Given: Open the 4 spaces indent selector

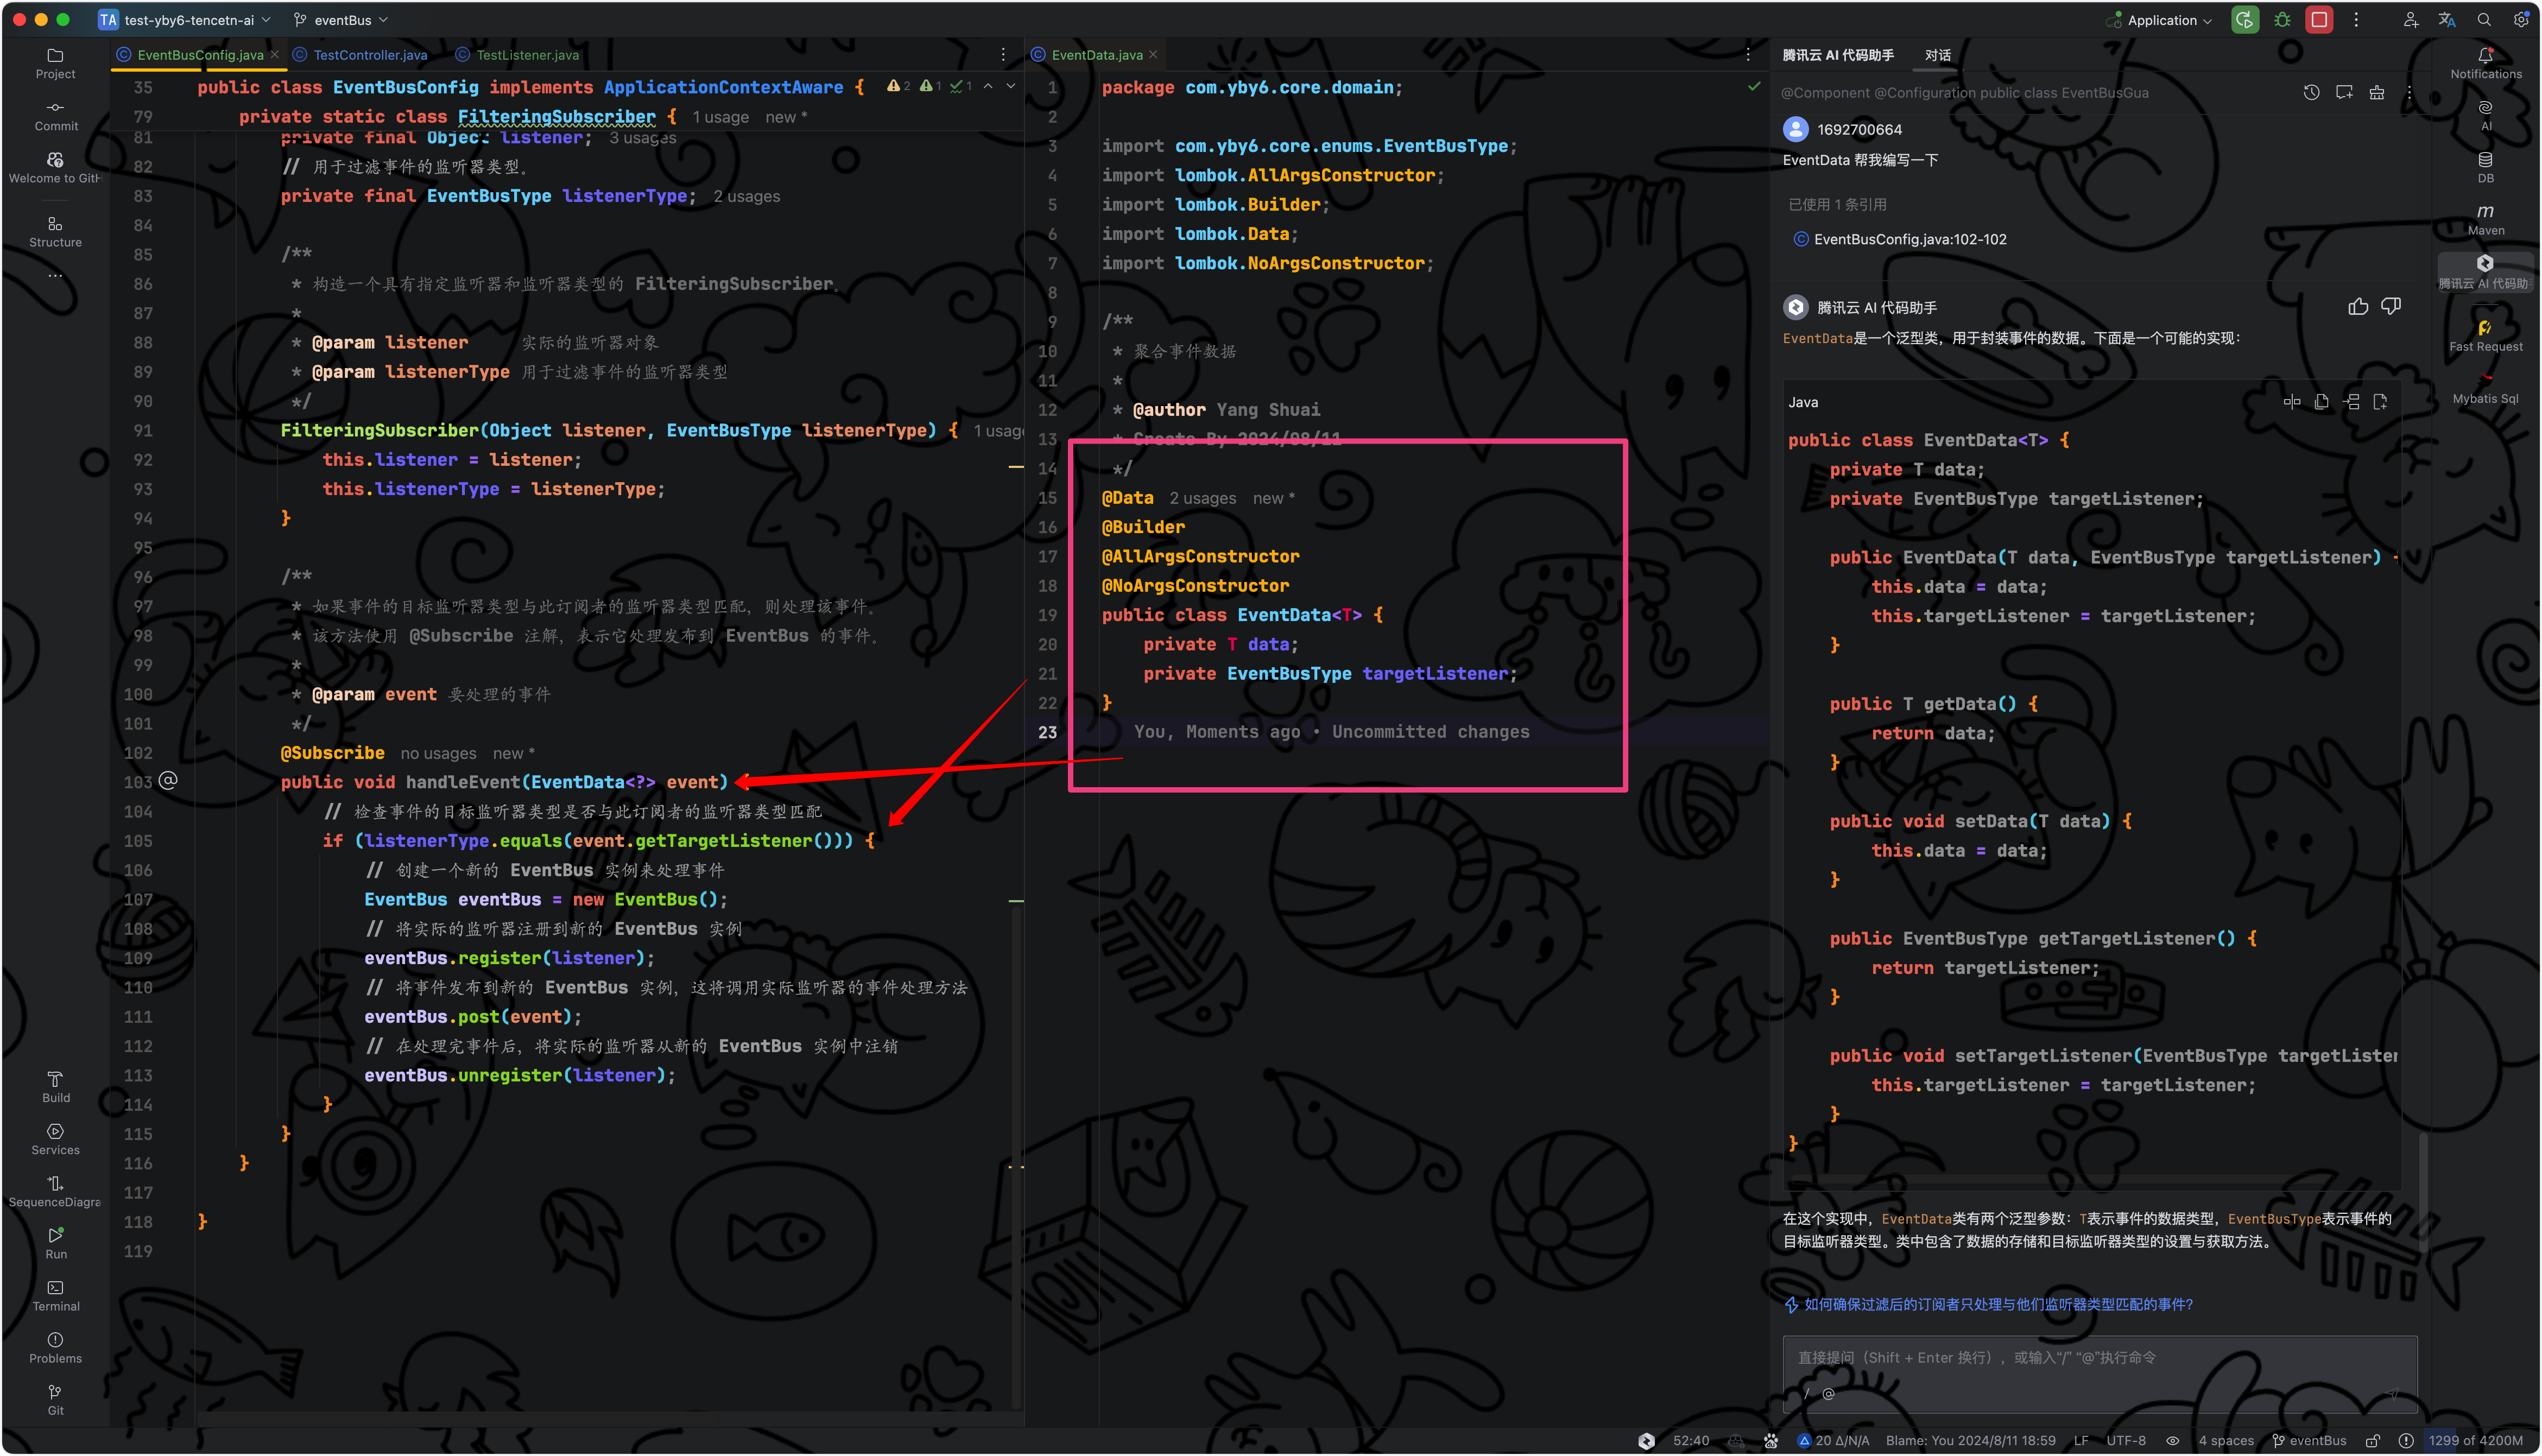Looking at the screenshot, I should click(2225, 1441).
